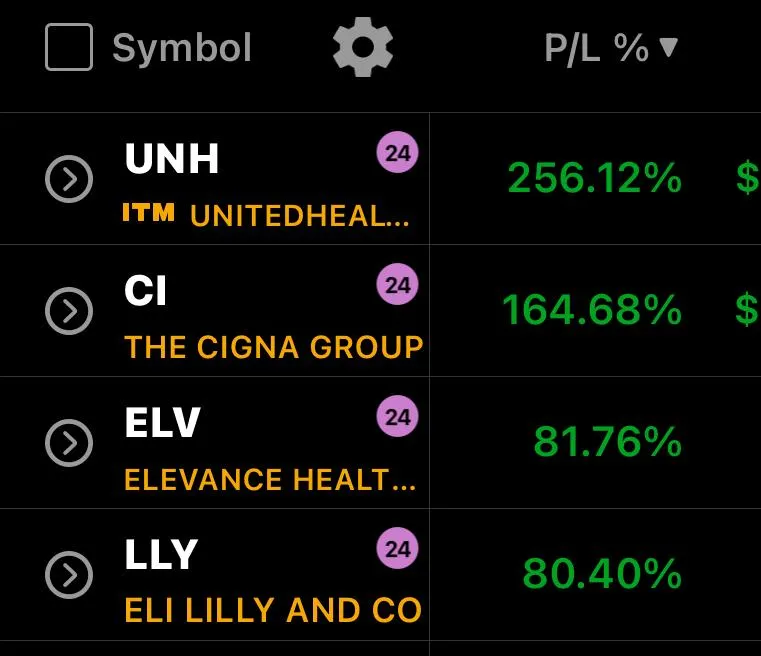Image resolution: width=761 pixels, height=656 pixels.
Task: Open THE CIGNA GROUP company name
Action: coord(274,347)
